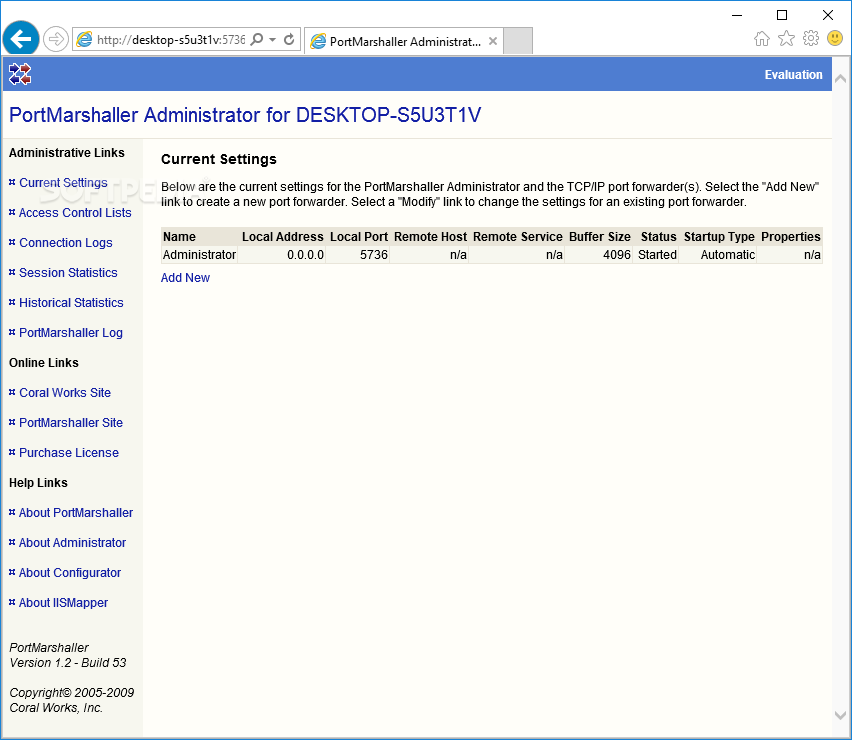Click the Evaluation label in header
The width and height of the screenshot is (852, 740).
[x=793, y=75]
